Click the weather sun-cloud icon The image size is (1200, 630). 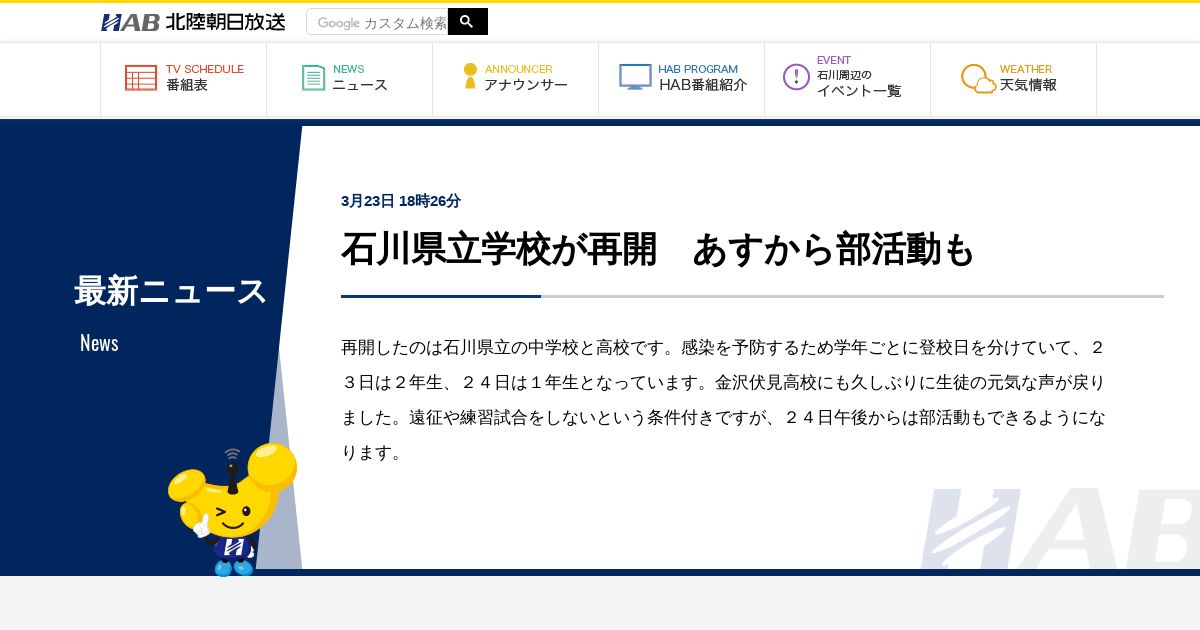coord(978,79)
